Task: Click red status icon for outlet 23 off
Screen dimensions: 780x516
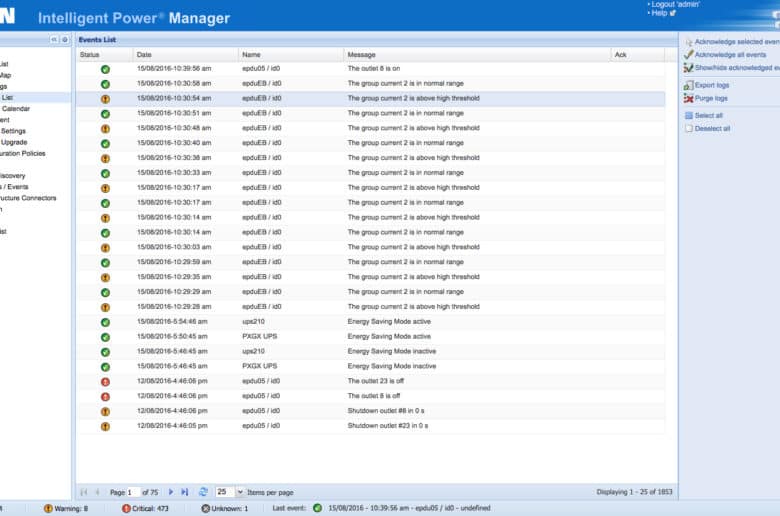Action: click(x=105, y=382)
